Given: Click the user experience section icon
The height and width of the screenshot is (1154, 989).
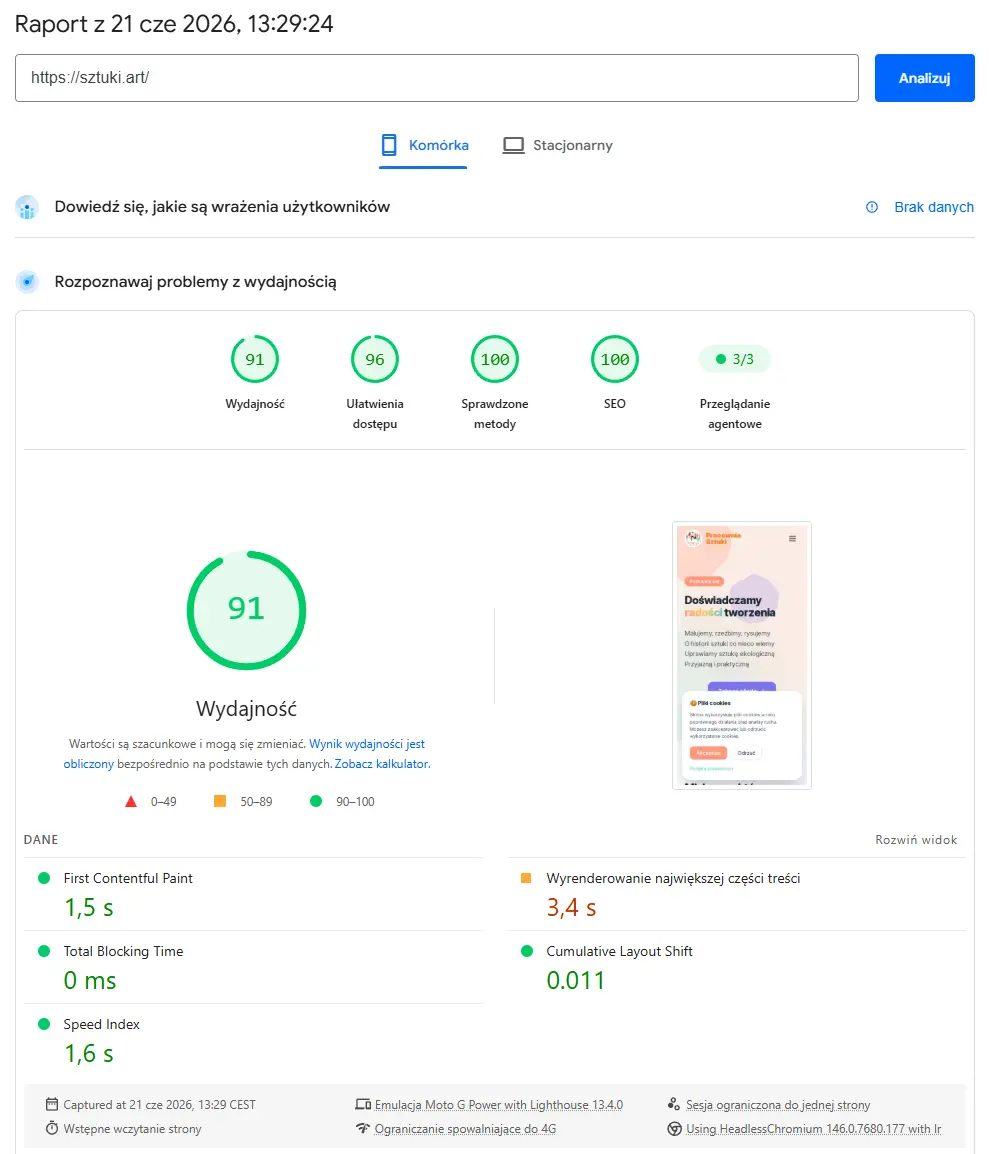Looking at the screenshot, I should pos(27,208).
